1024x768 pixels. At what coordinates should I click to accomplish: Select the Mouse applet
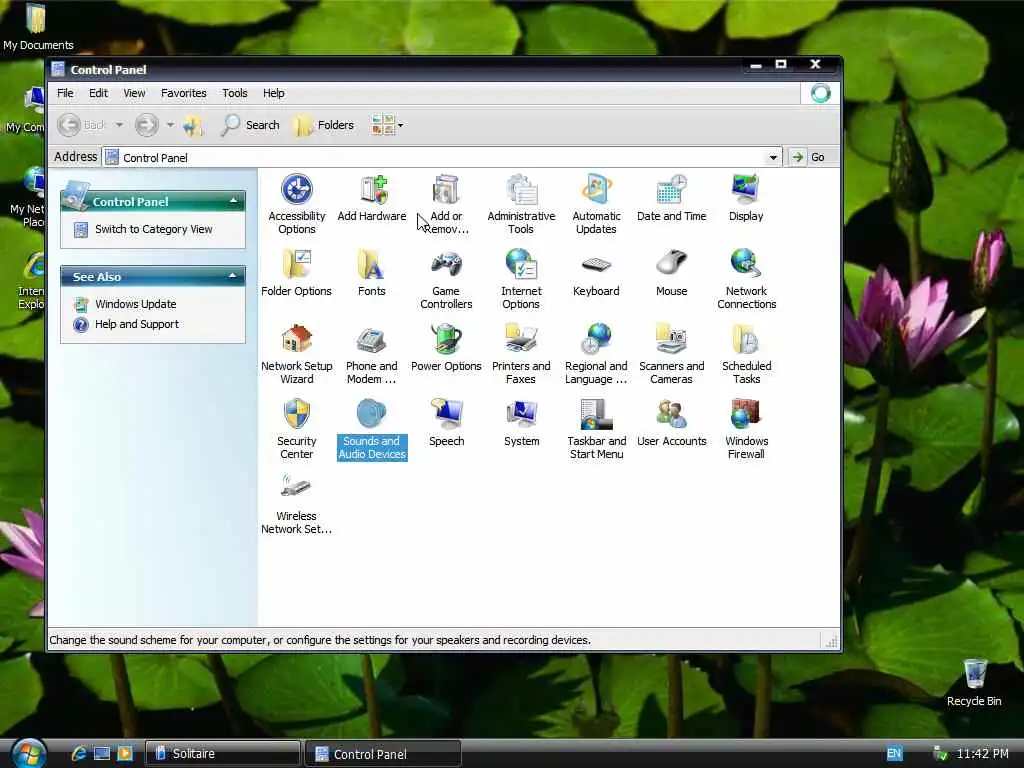click(671, 273)
